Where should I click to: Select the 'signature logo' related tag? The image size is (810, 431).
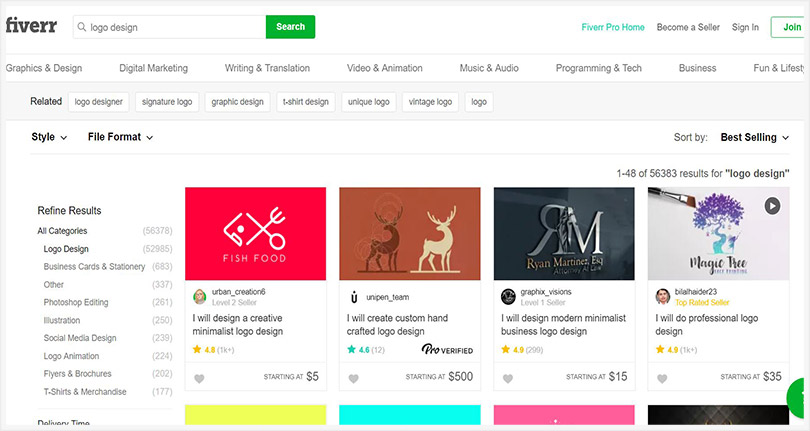click(x=167, y=102)
